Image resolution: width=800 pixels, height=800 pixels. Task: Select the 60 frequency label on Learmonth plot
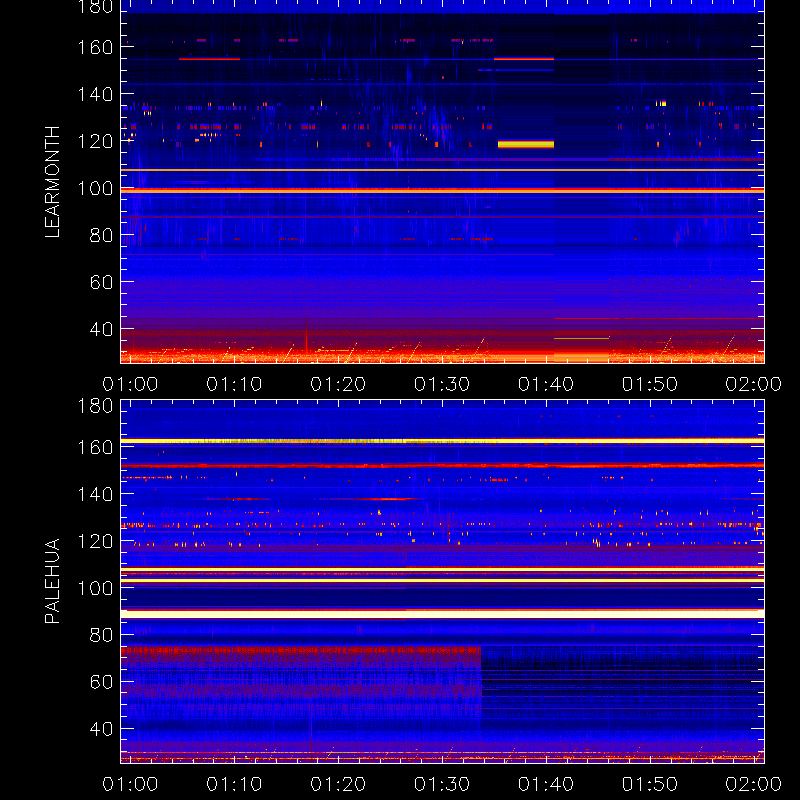101,282
